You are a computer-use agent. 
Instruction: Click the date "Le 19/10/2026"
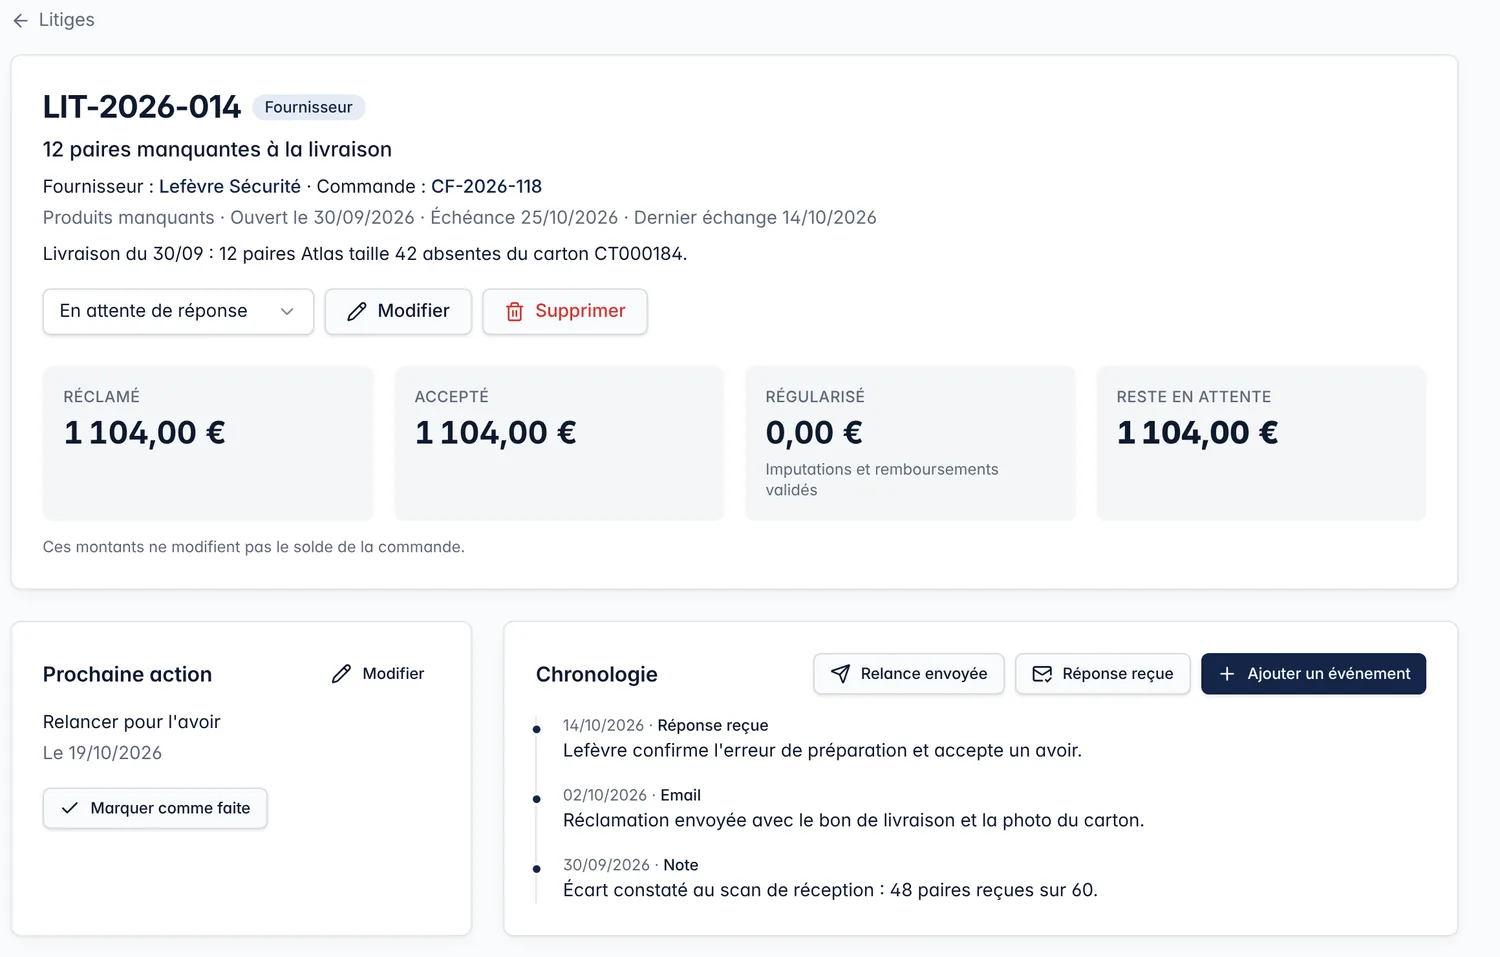pos(102,753)
